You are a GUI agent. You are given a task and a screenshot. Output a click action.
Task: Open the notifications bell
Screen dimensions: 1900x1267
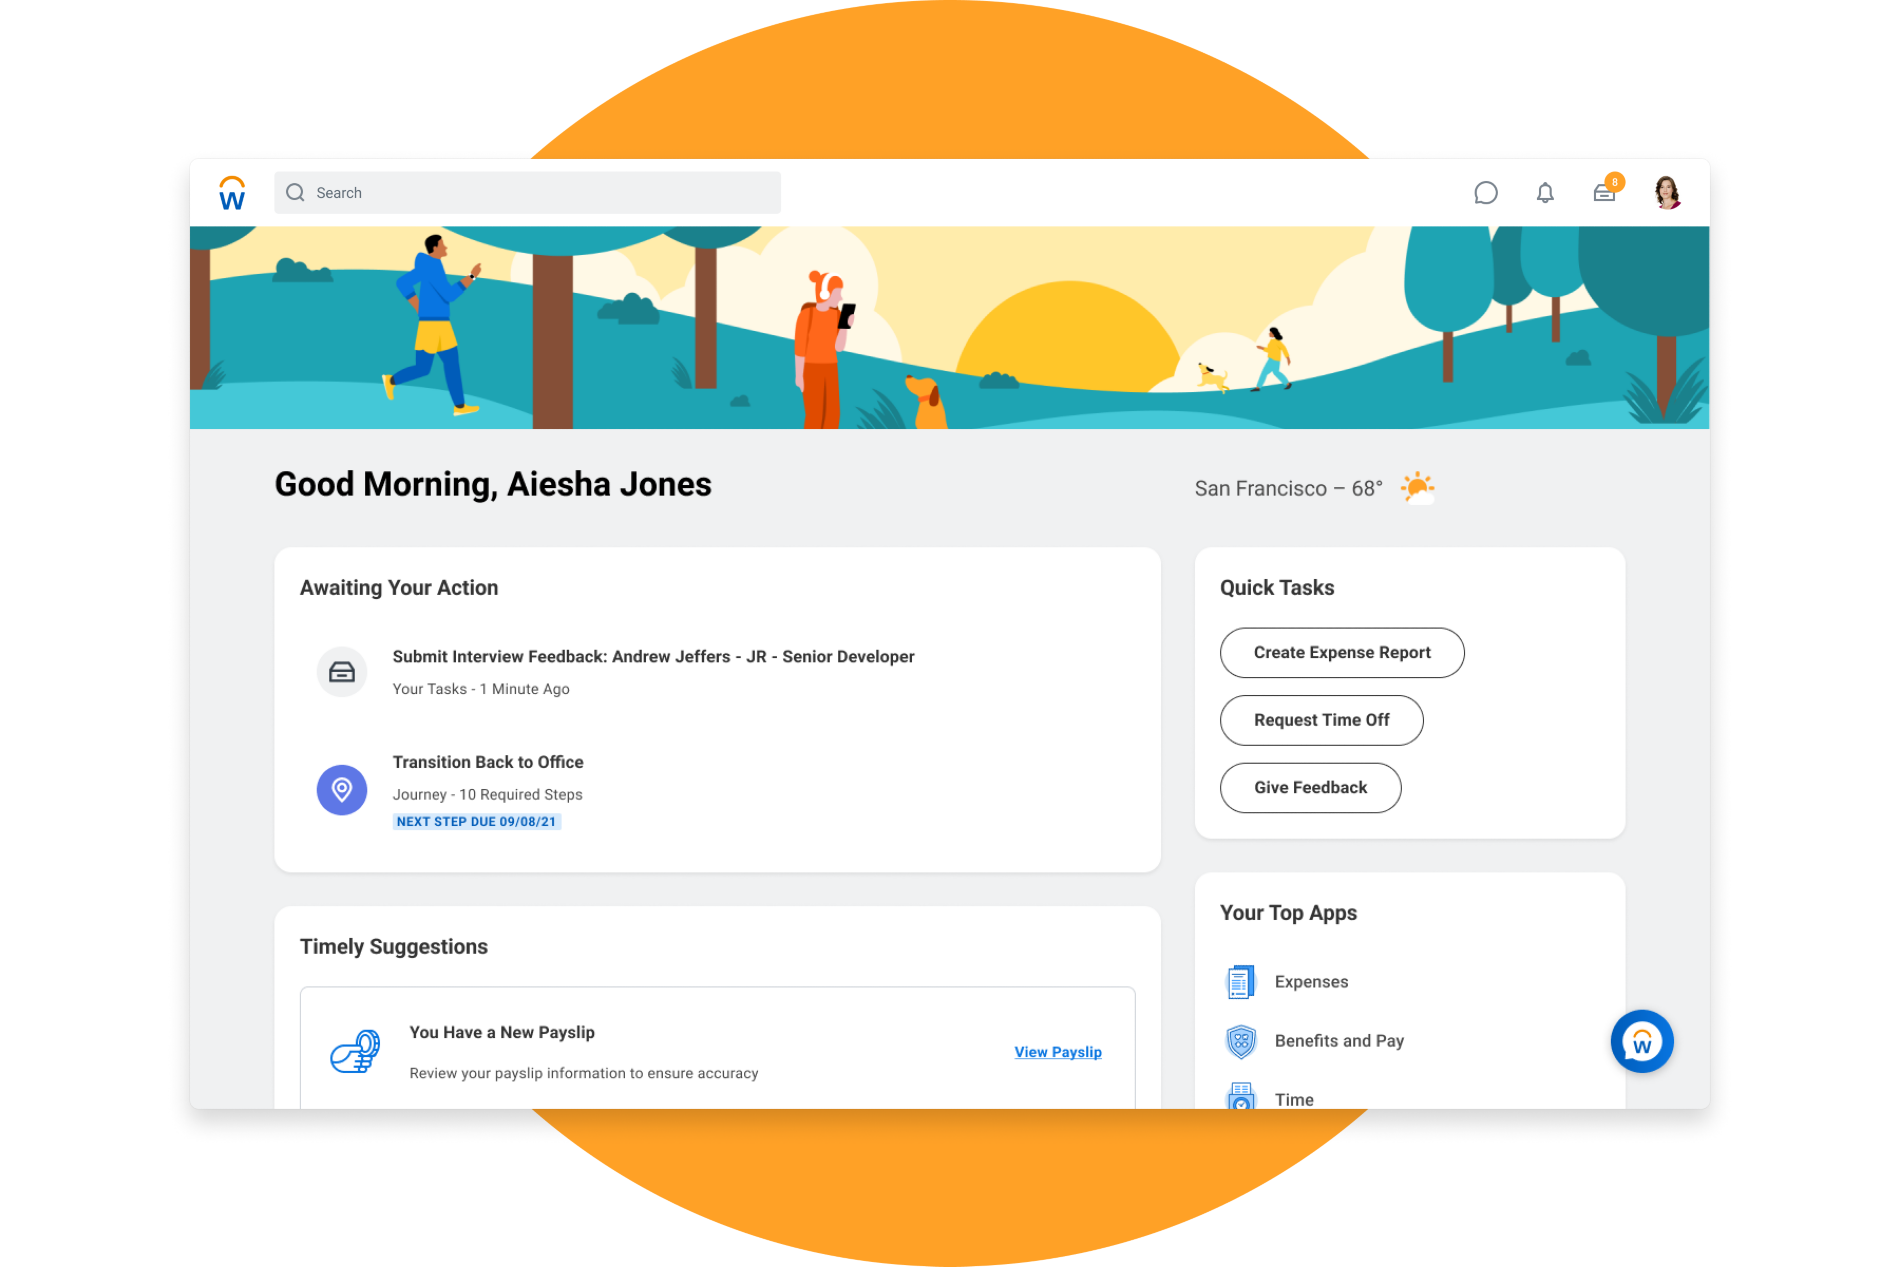(x=1544, y=193)
